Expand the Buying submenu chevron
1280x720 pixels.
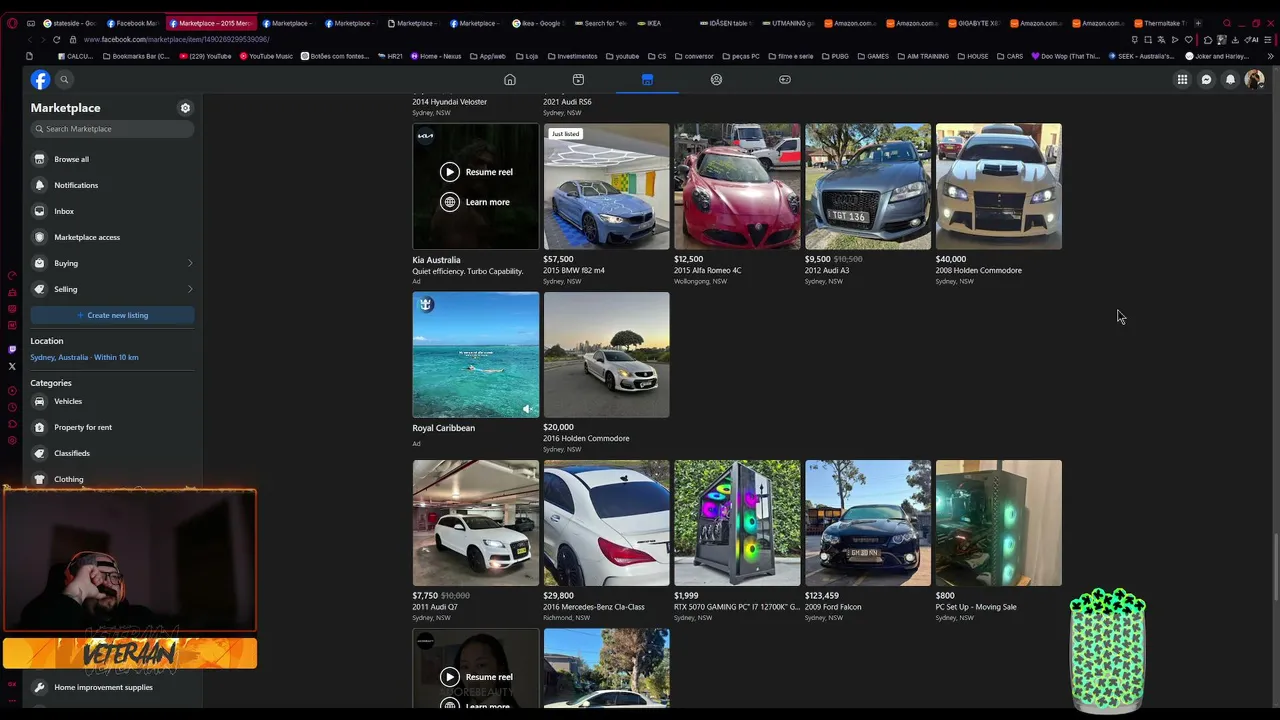coord(190,263)
